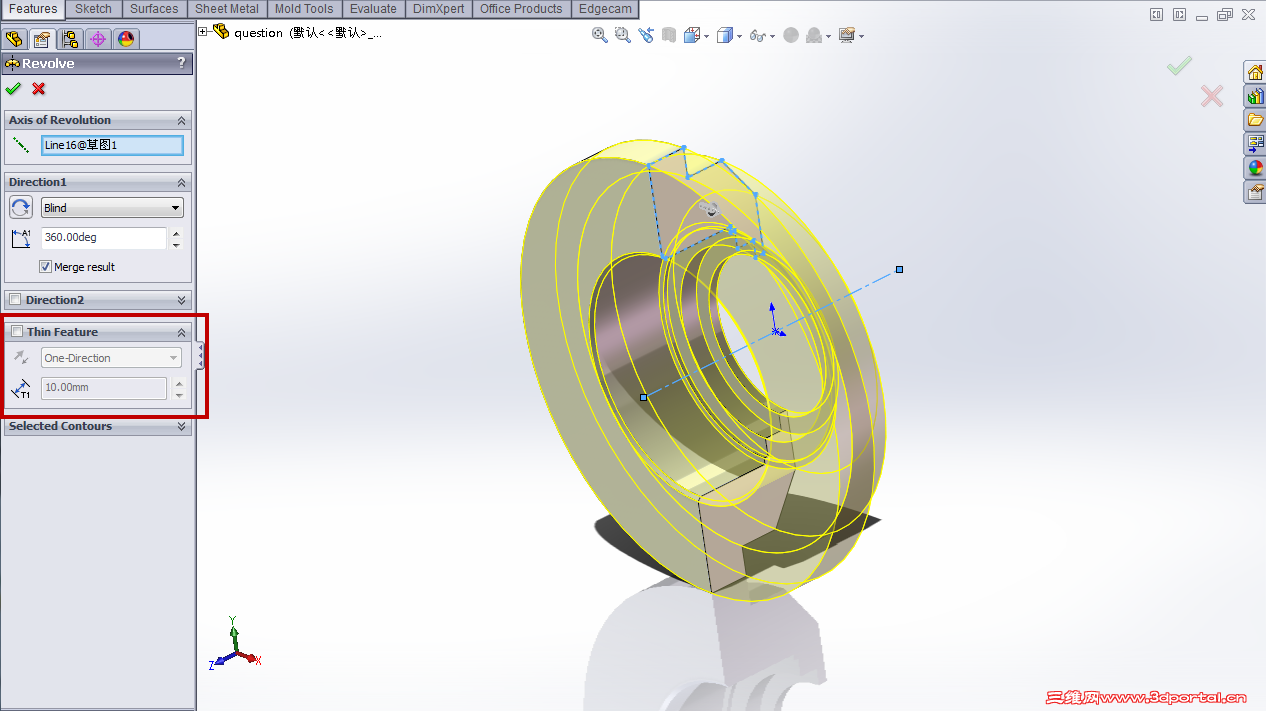Switch to the Surfaces tab

154,9
